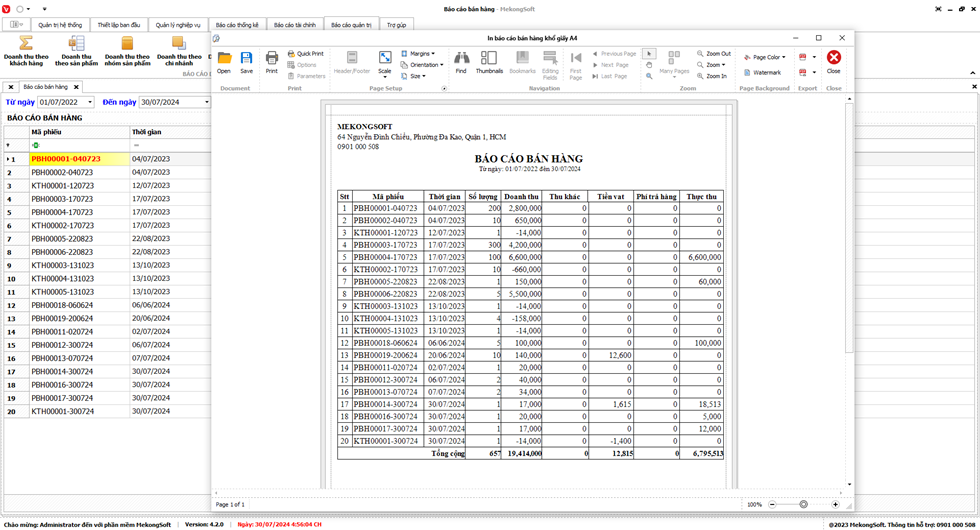Viewport: 980px width, 530px height.
Task: Select row PBH00002-040723 in the grid
Action: point(66,172)
